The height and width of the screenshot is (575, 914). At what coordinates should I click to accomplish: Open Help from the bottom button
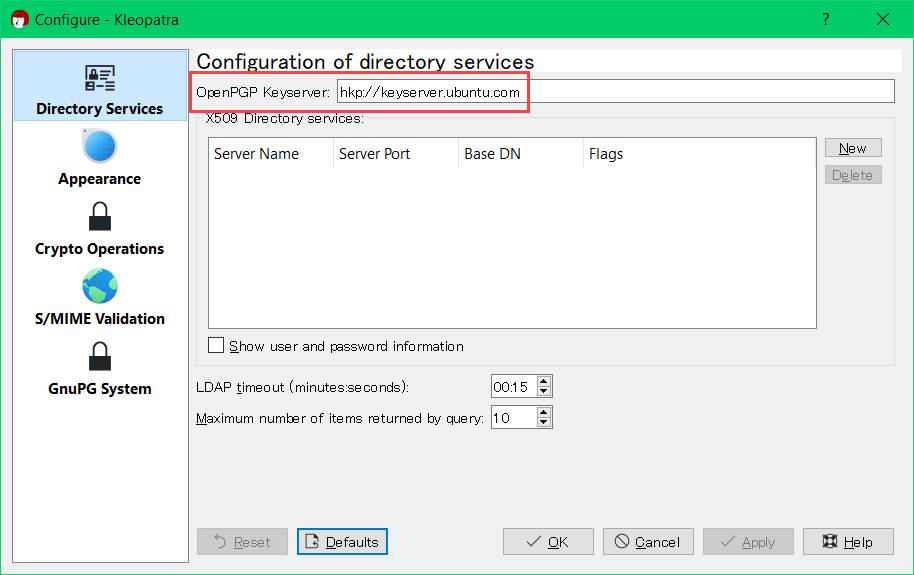click(848, 542)
